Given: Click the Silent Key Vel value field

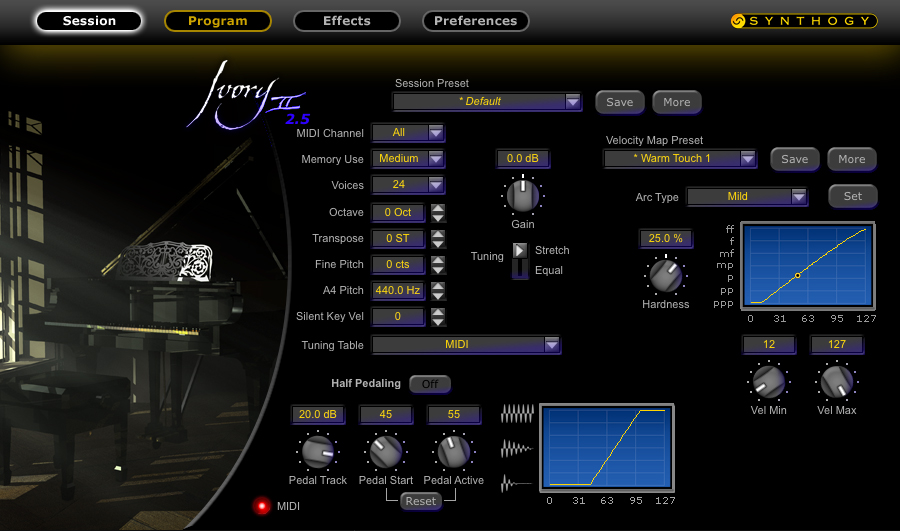Looking at the screenshot, I should tap(398, 316).
